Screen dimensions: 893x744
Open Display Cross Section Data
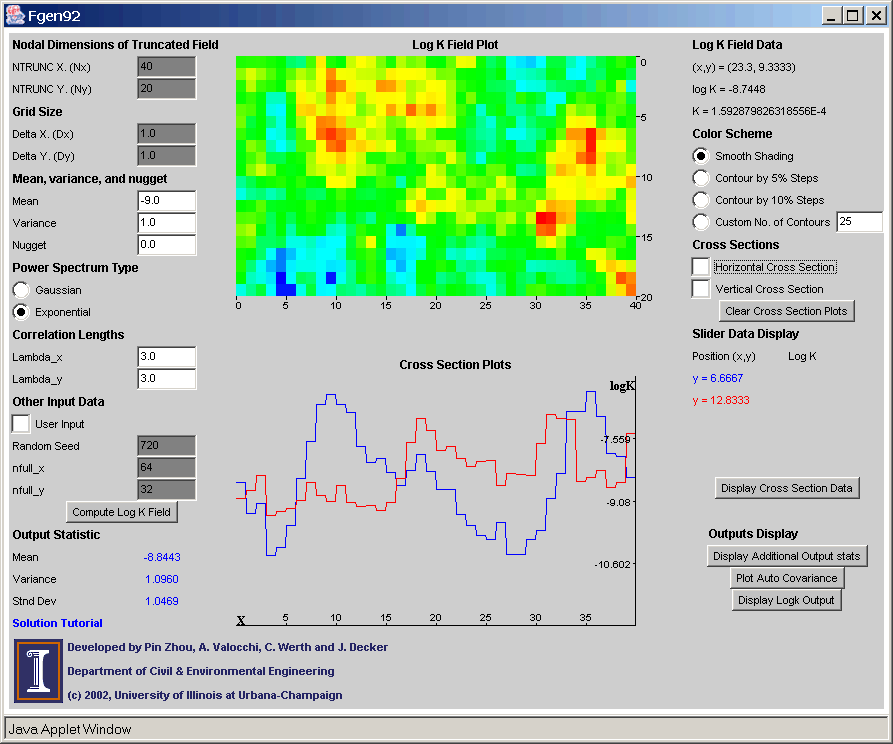(x=787, y=488)
